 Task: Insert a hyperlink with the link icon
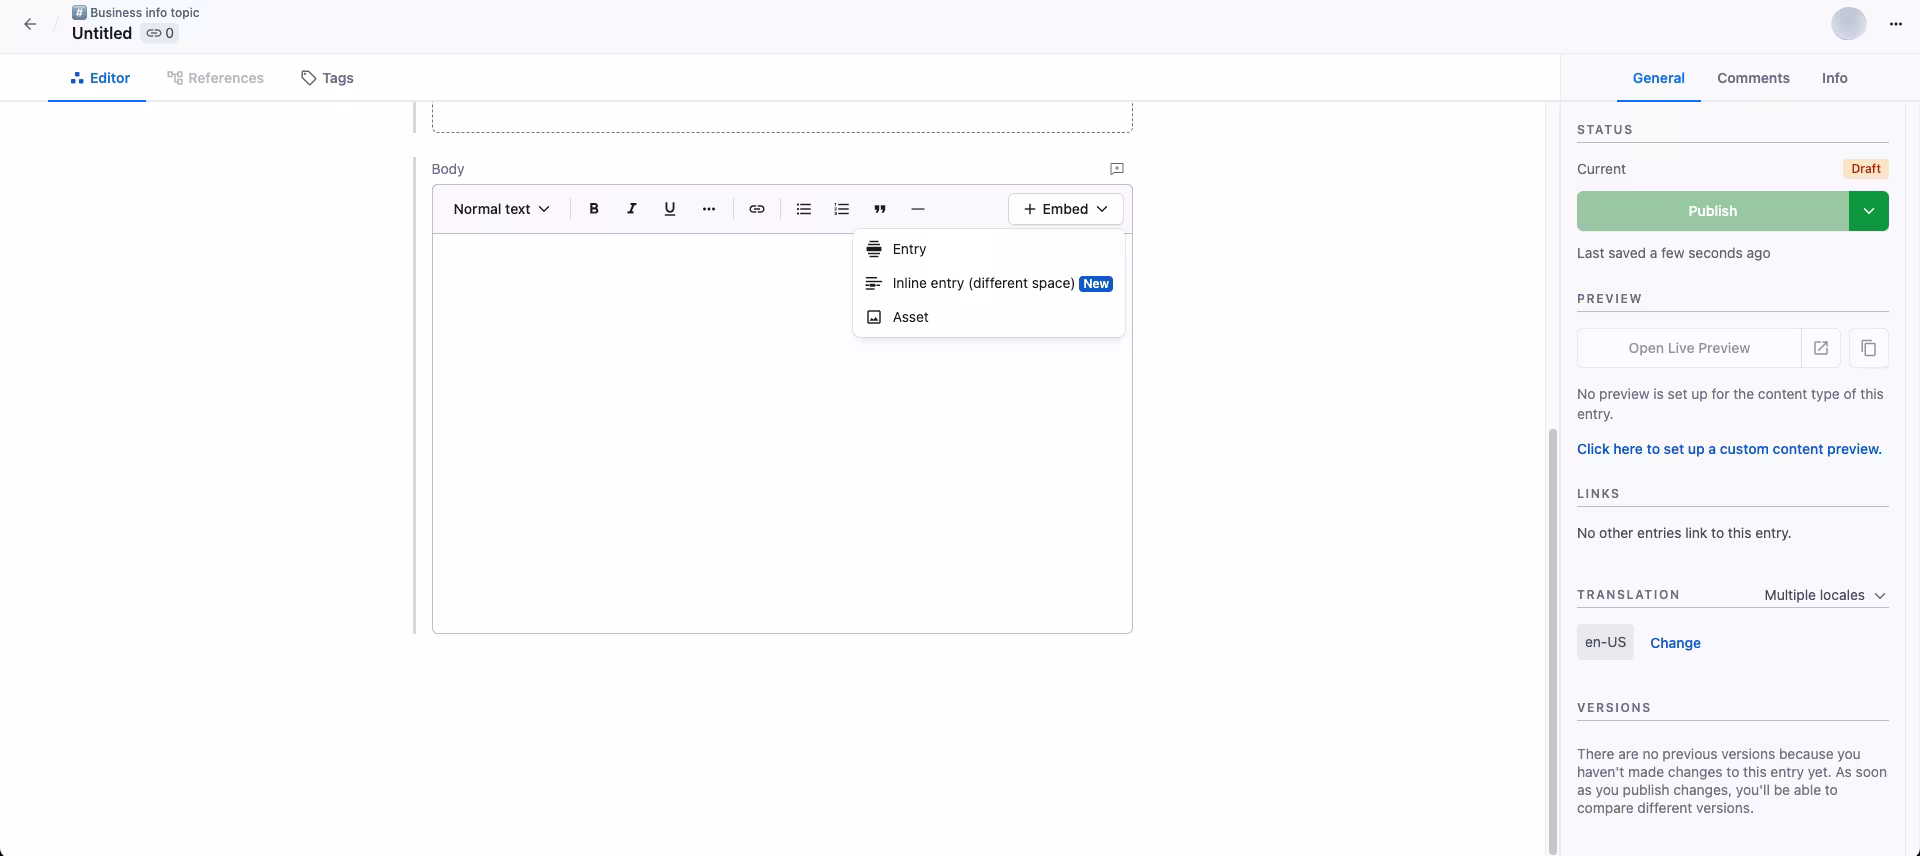point(757,209)
